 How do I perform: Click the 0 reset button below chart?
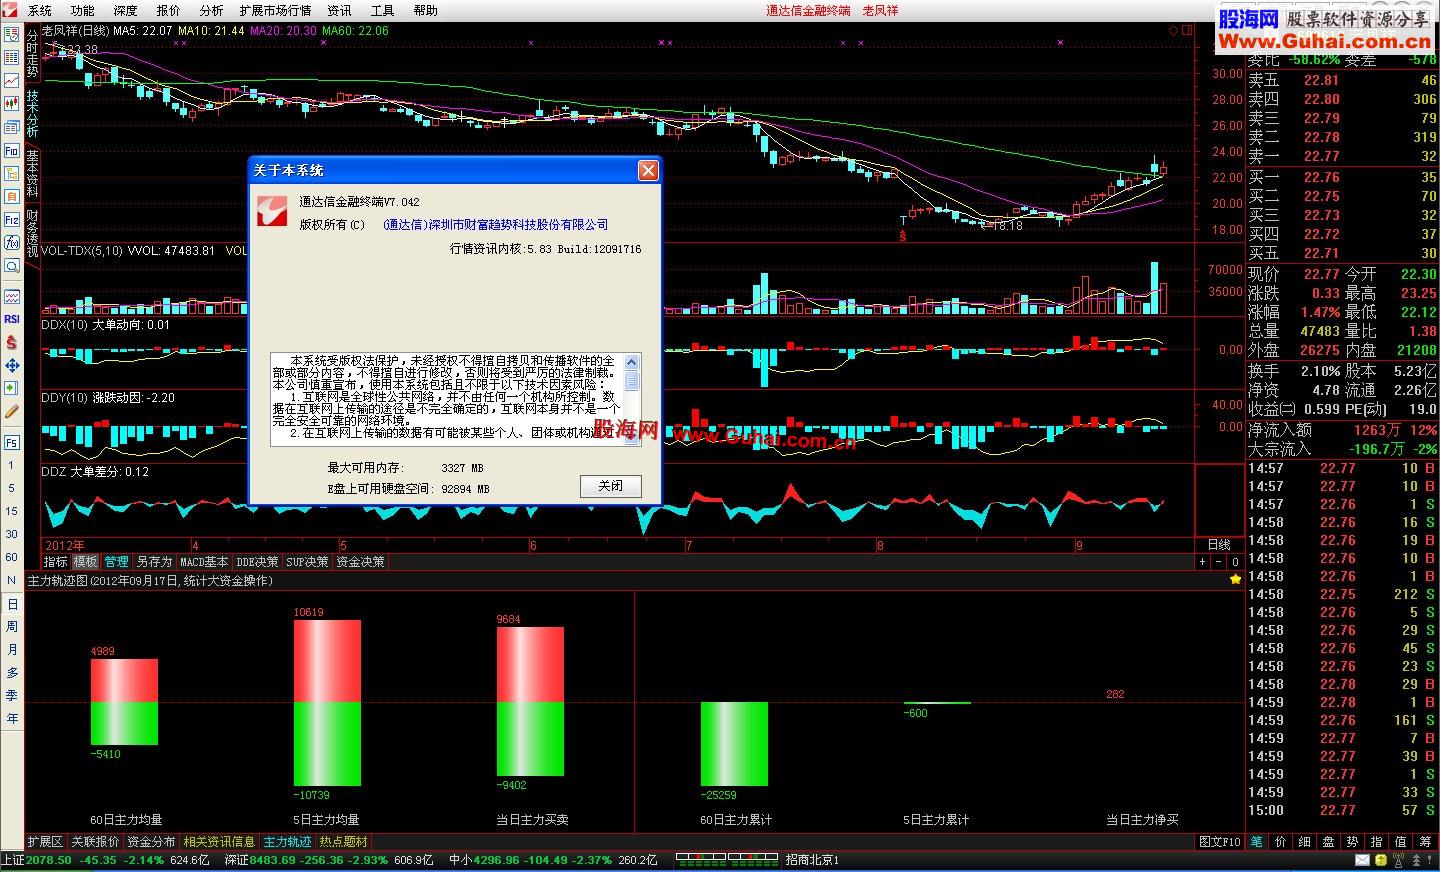click(x=1235, y=562)
